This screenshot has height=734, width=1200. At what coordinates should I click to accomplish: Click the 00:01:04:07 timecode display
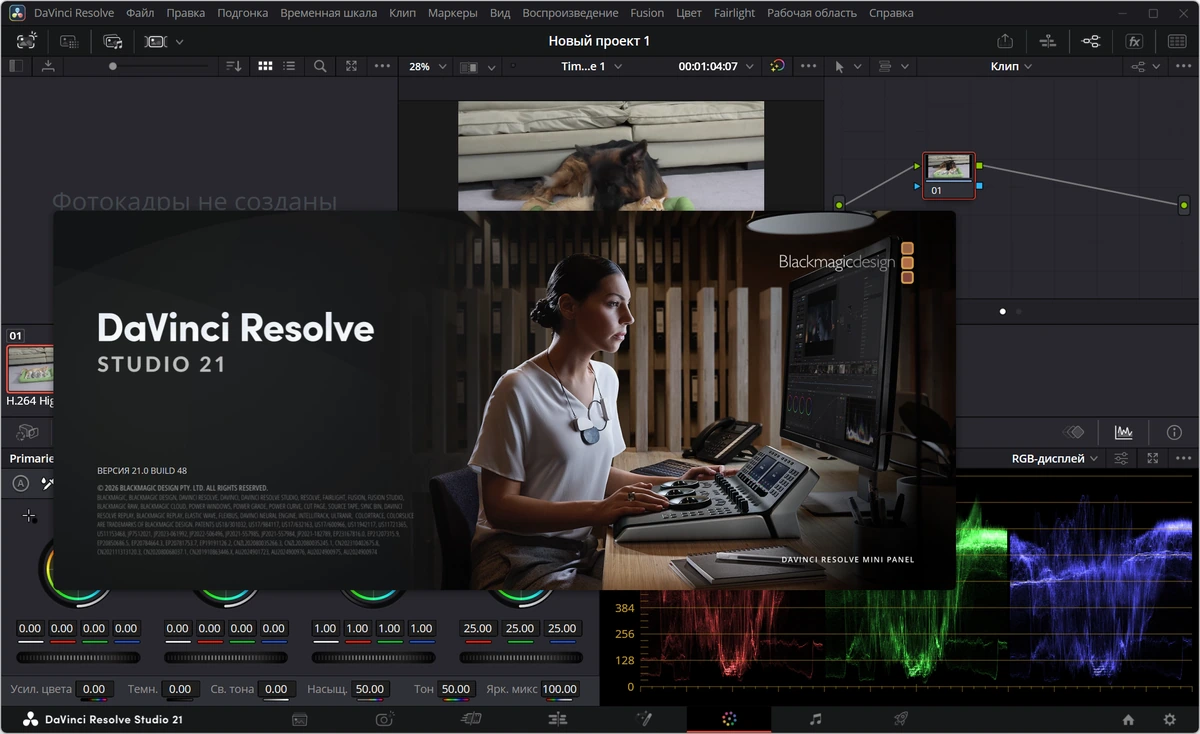point(708,66)
